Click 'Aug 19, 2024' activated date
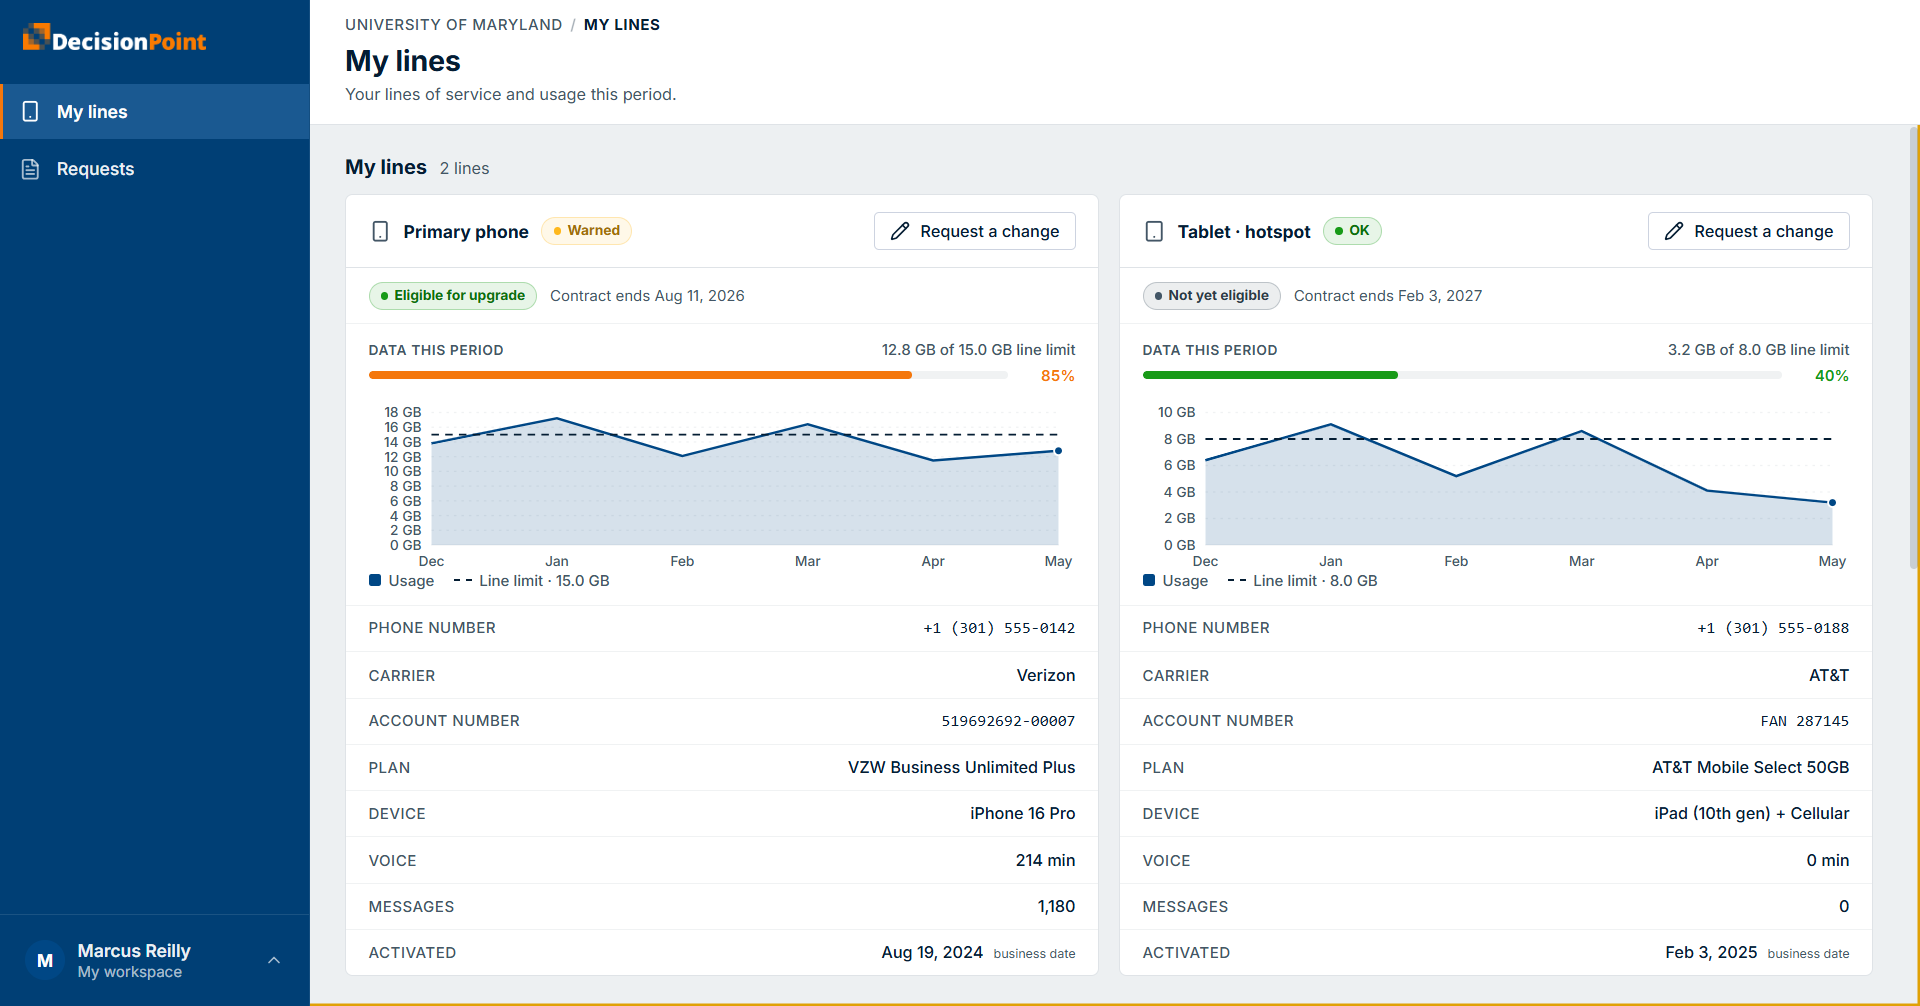Screen dimensions: 1920x1006 tap(932, 952)
